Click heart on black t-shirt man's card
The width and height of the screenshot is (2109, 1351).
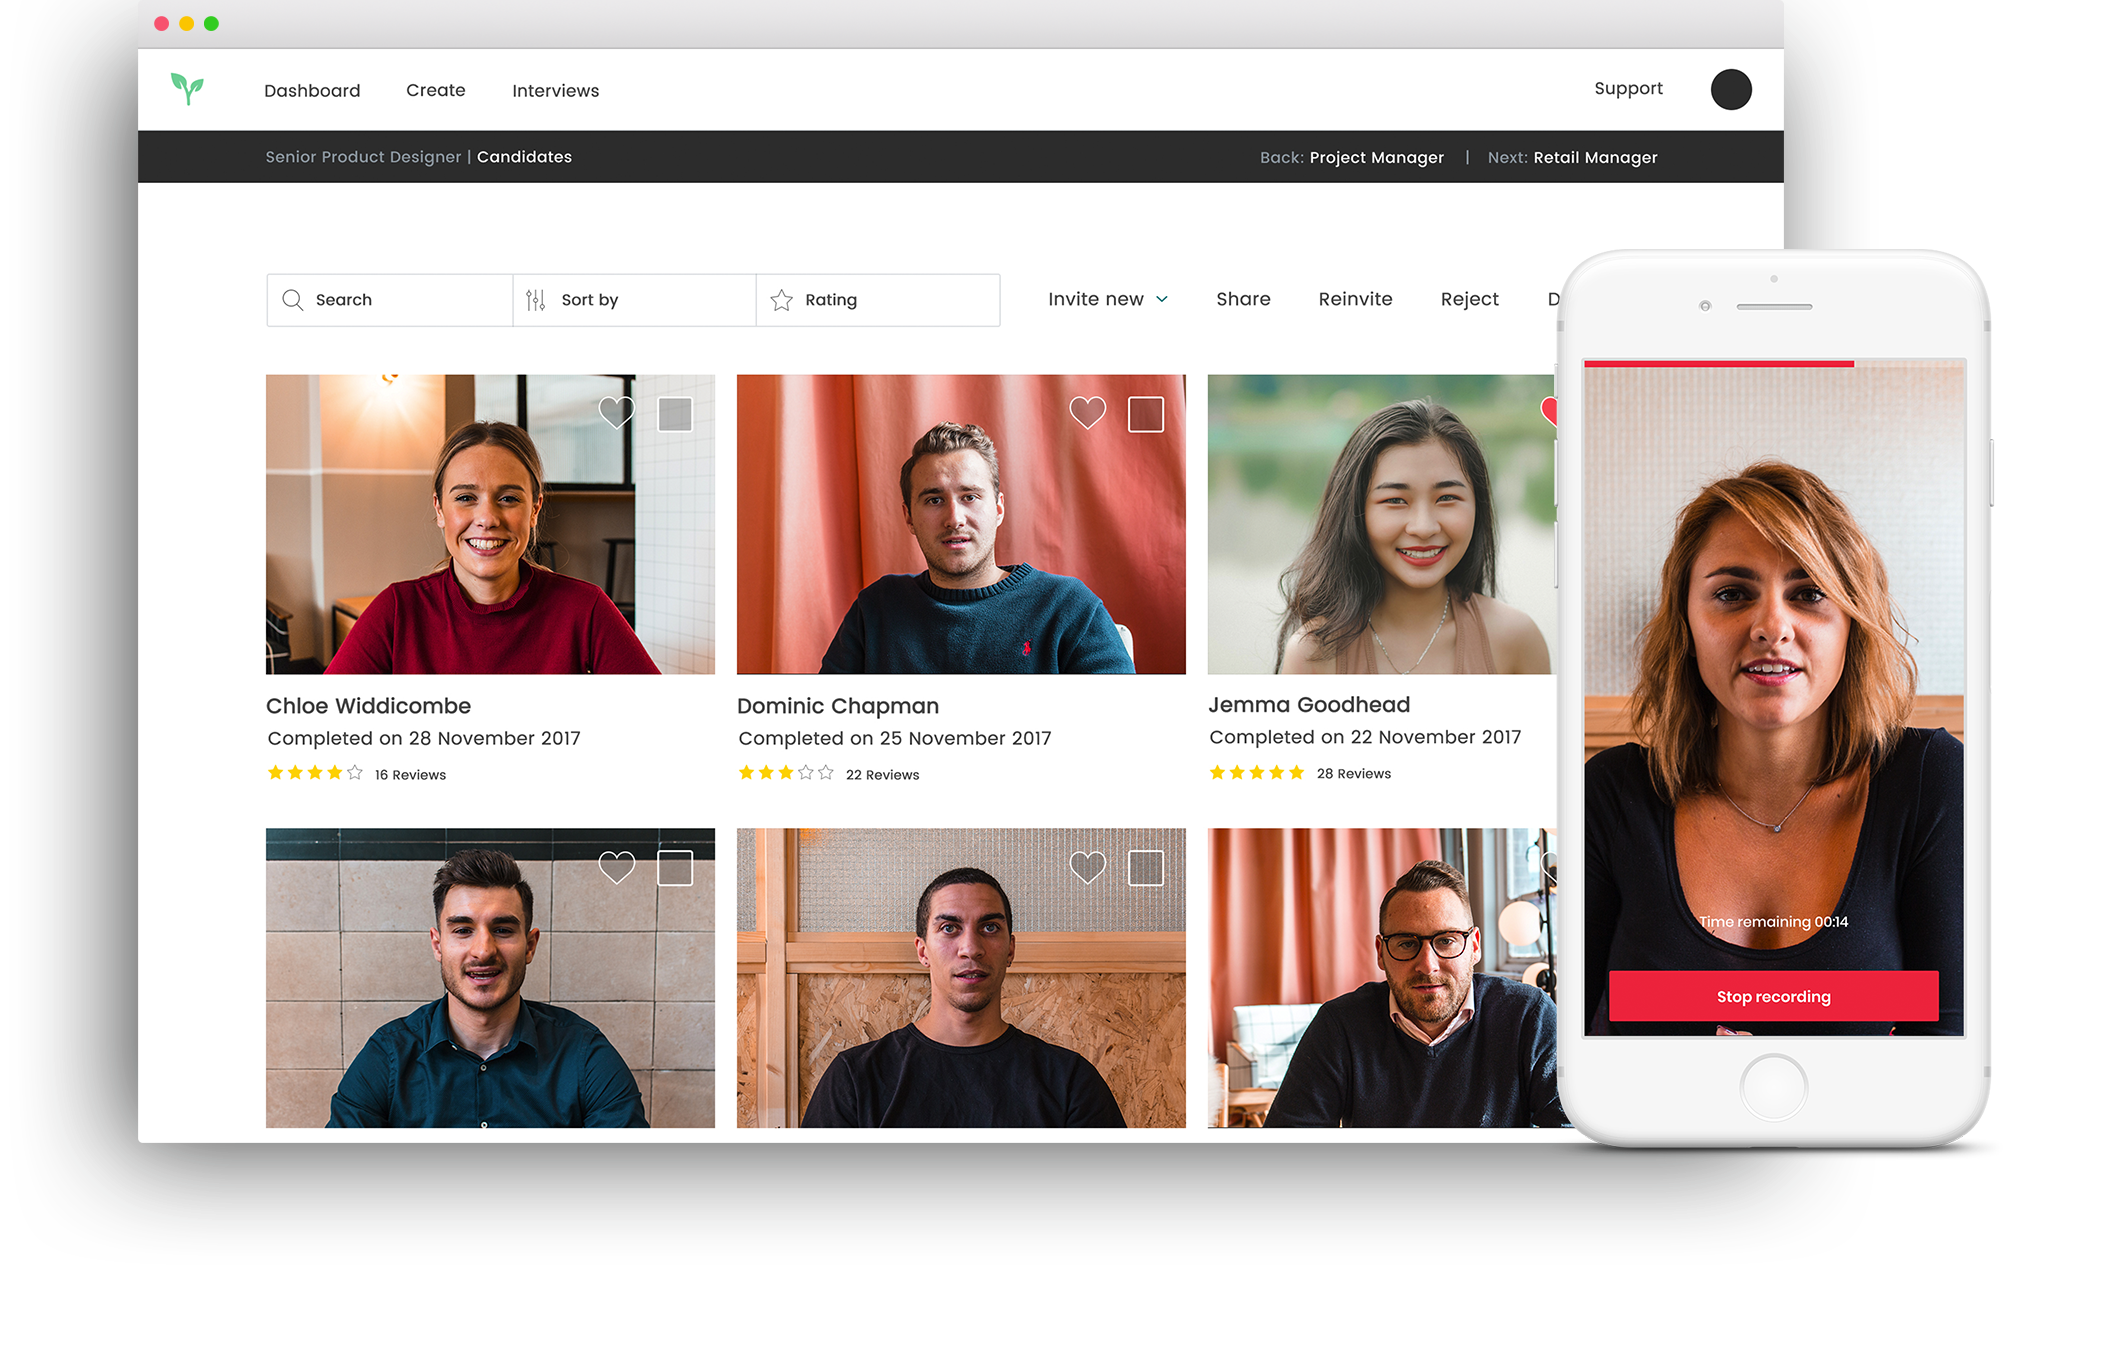(x=1087, y=867)
